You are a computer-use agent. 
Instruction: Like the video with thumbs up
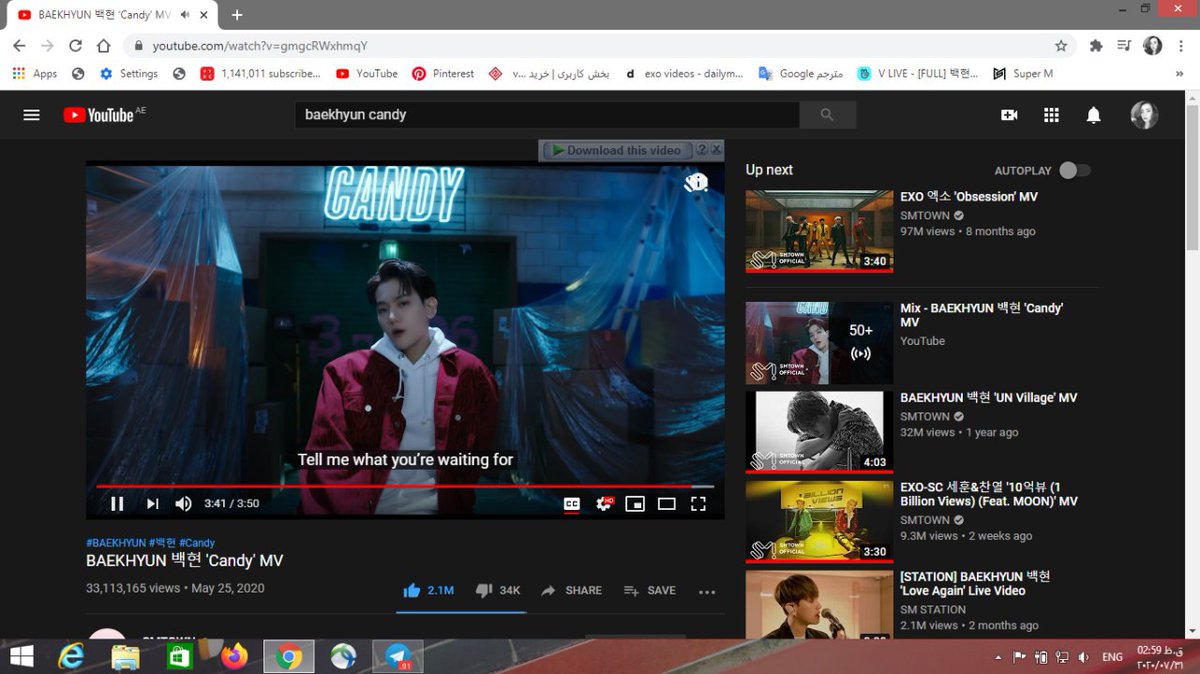(x=427, y=591)
